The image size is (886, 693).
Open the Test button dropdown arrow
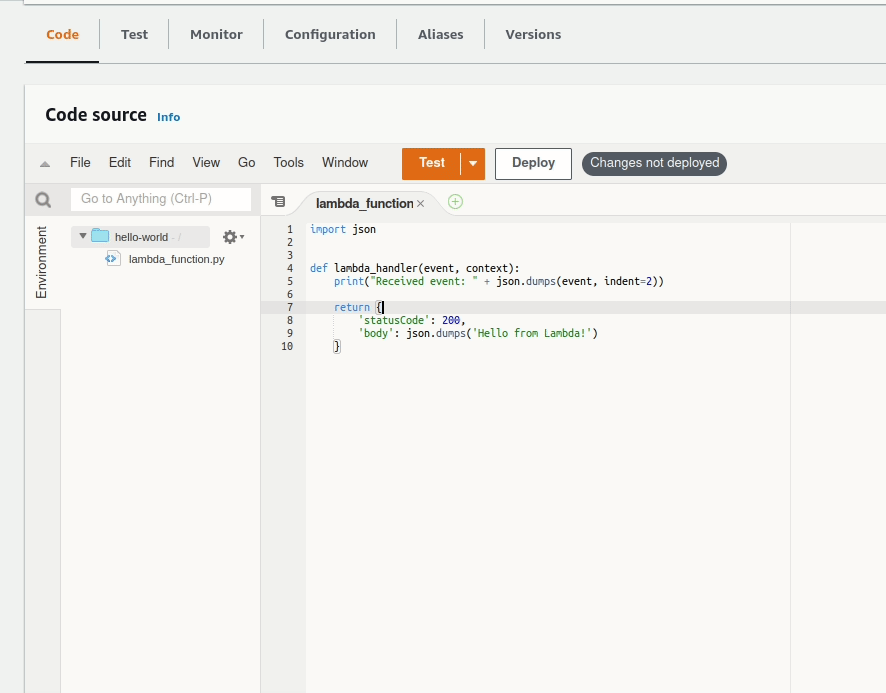(473, 163)
